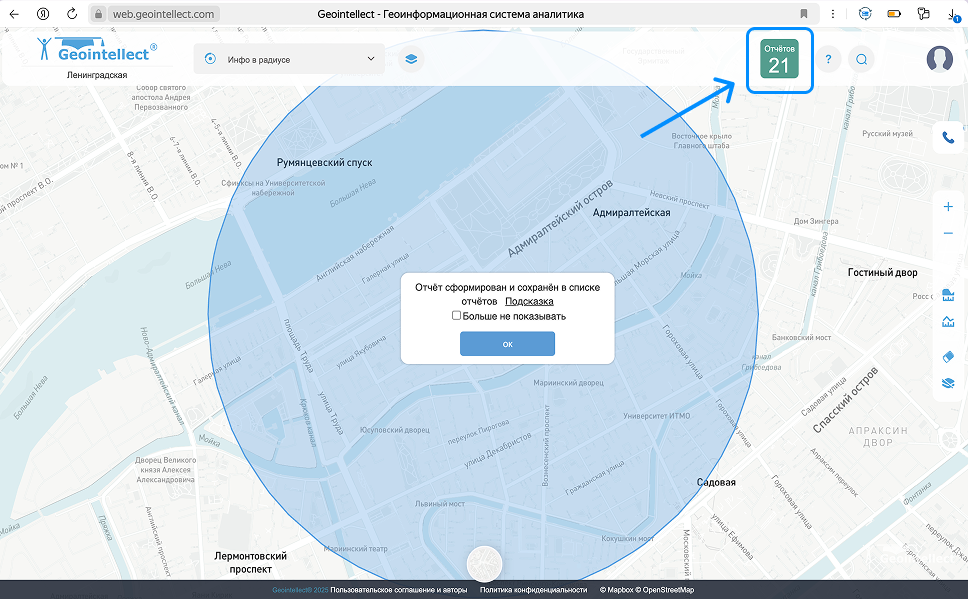Click the question mark help icon

pos(828,60)
